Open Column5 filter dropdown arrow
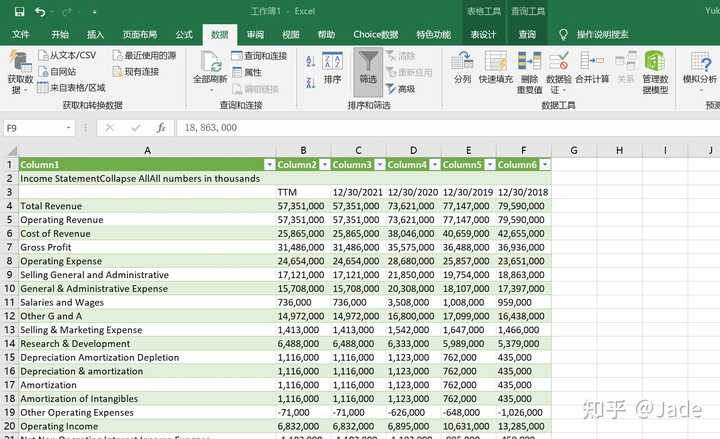The image size is (720, 439). point(490,164)
